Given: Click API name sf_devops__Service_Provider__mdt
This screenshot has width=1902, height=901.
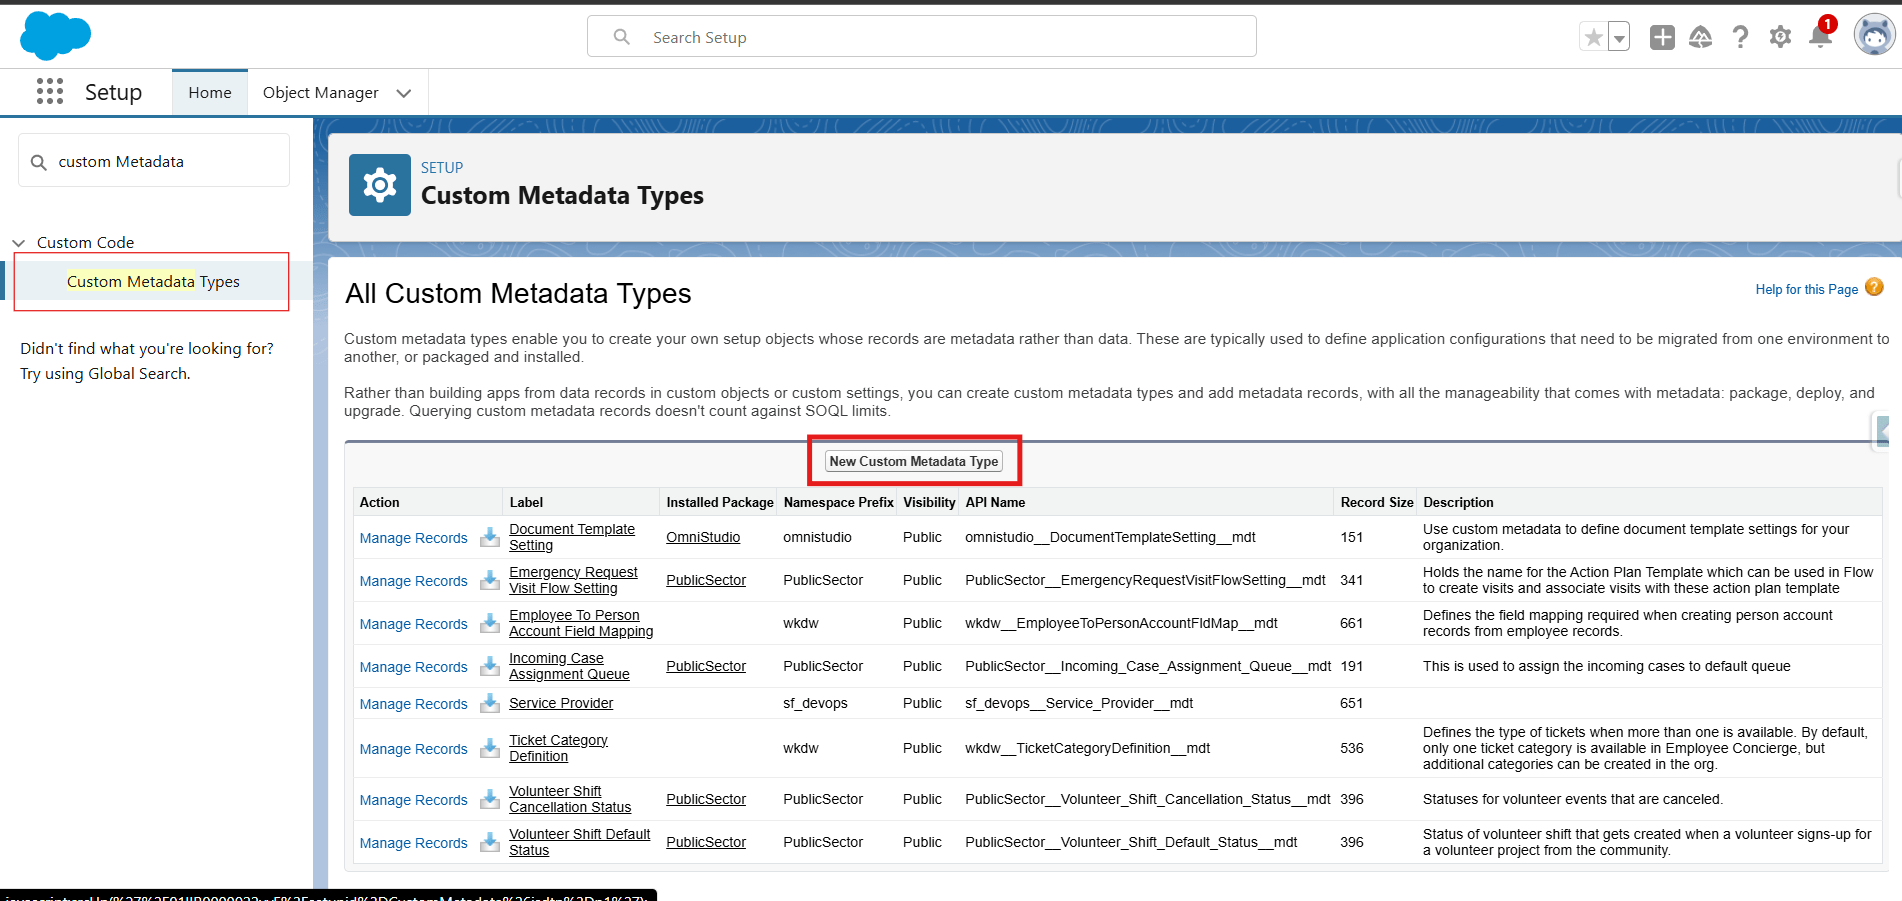Looking at the screenshot, I should [1079, 703].
